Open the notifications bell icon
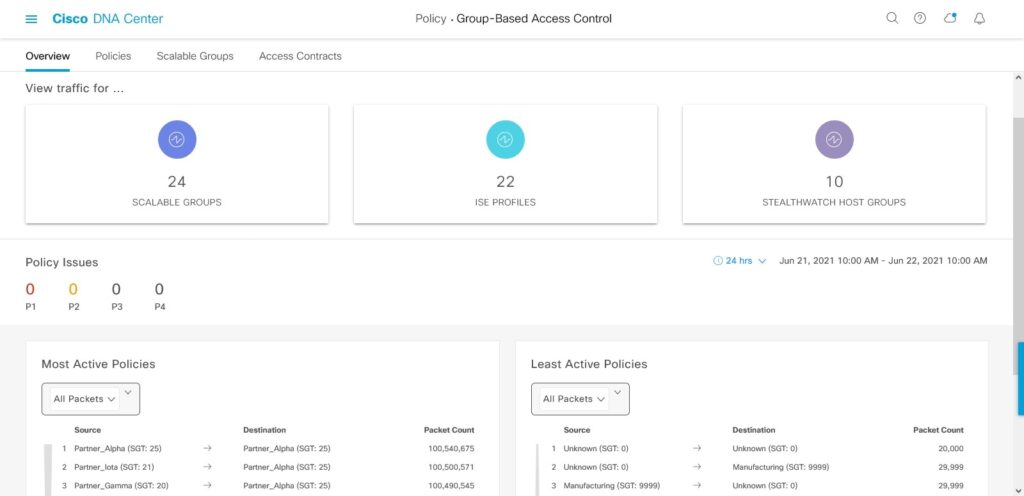Image resolution: width=1024 pixels, height=496 pixels. 979,19
